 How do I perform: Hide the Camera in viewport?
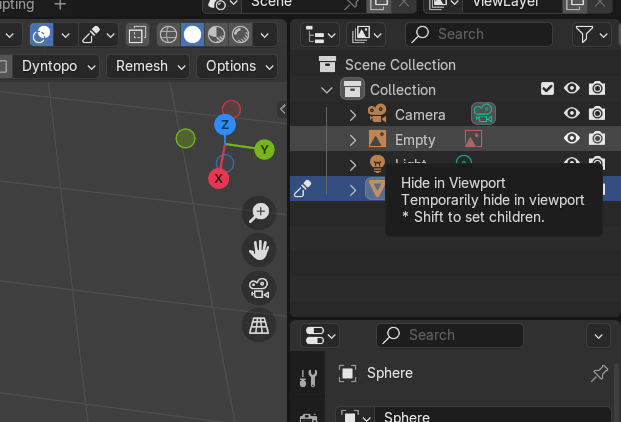pos(572,113)
